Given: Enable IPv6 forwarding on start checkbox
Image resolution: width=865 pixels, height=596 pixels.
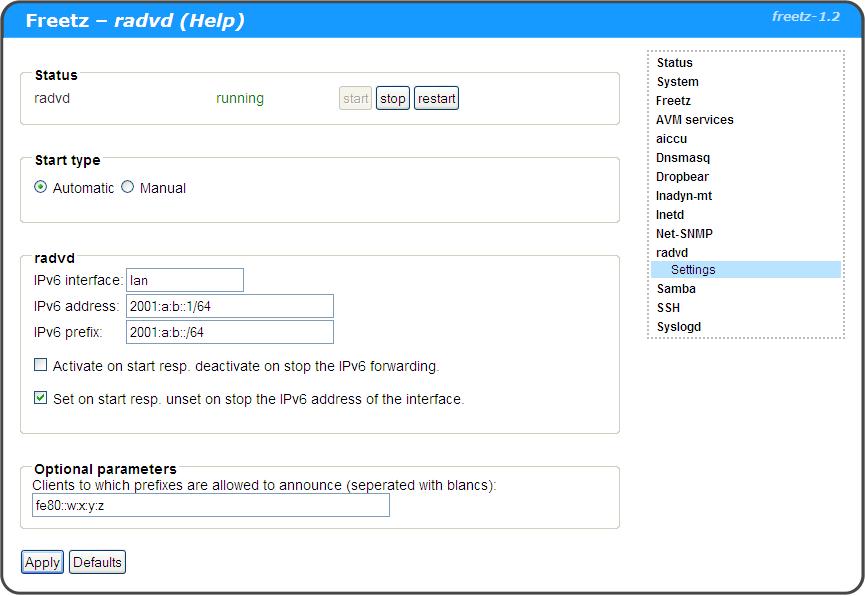Looking at the screenshot, I should 41,366.
